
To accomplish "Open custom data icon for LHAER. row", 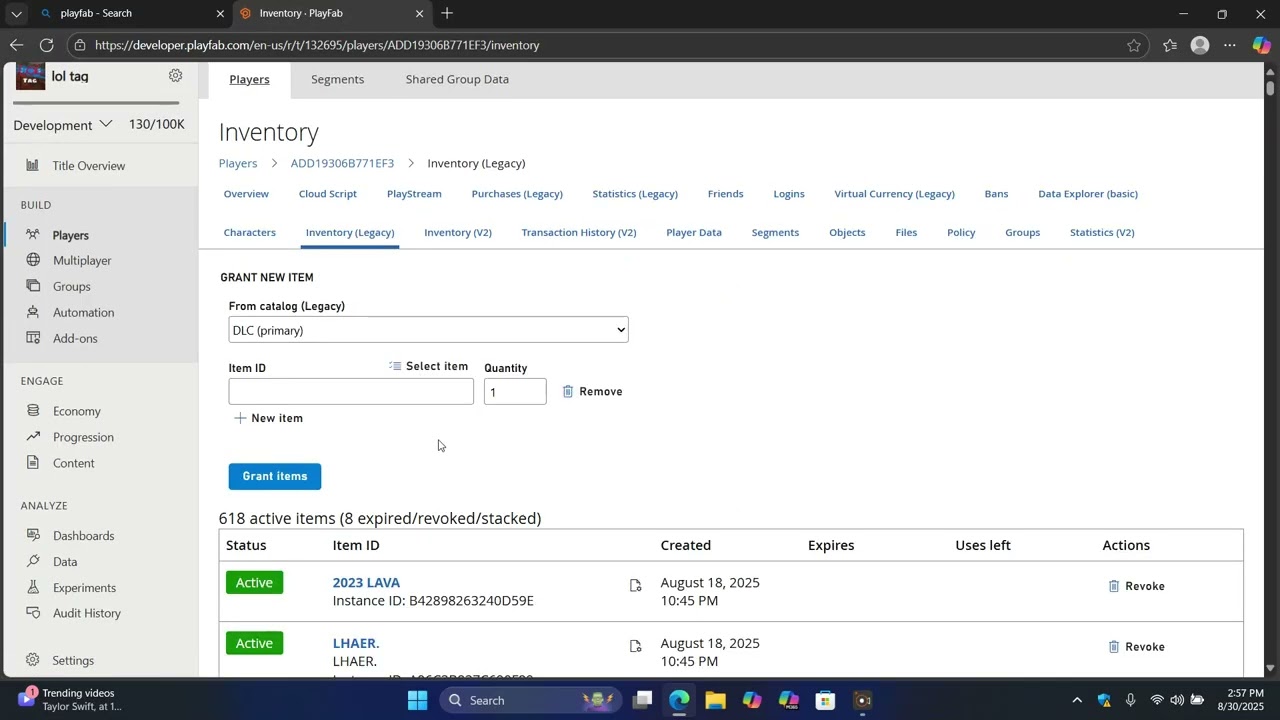I will [x=635, y=646].
